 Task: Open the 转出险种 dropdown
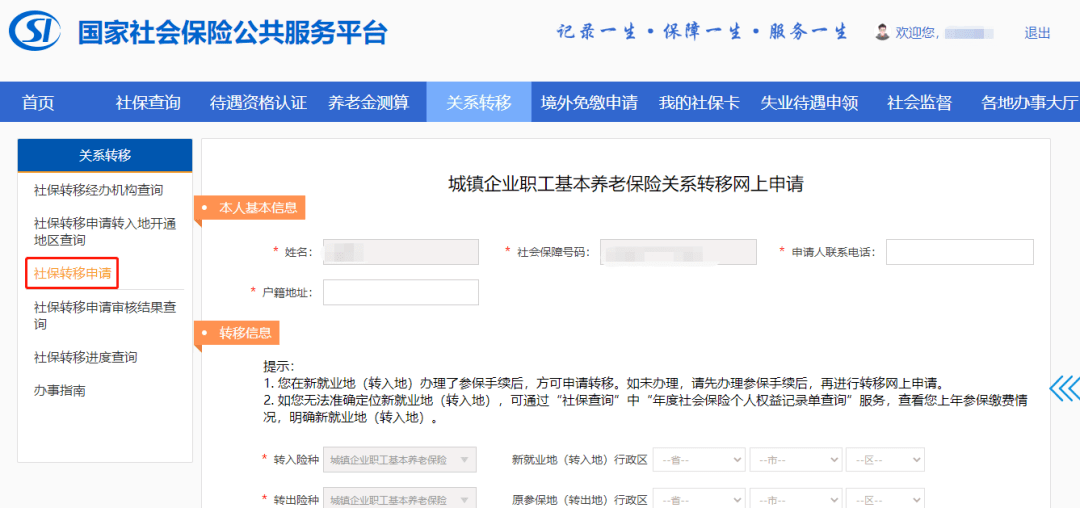pyautogui.click(x=399, y=500)
